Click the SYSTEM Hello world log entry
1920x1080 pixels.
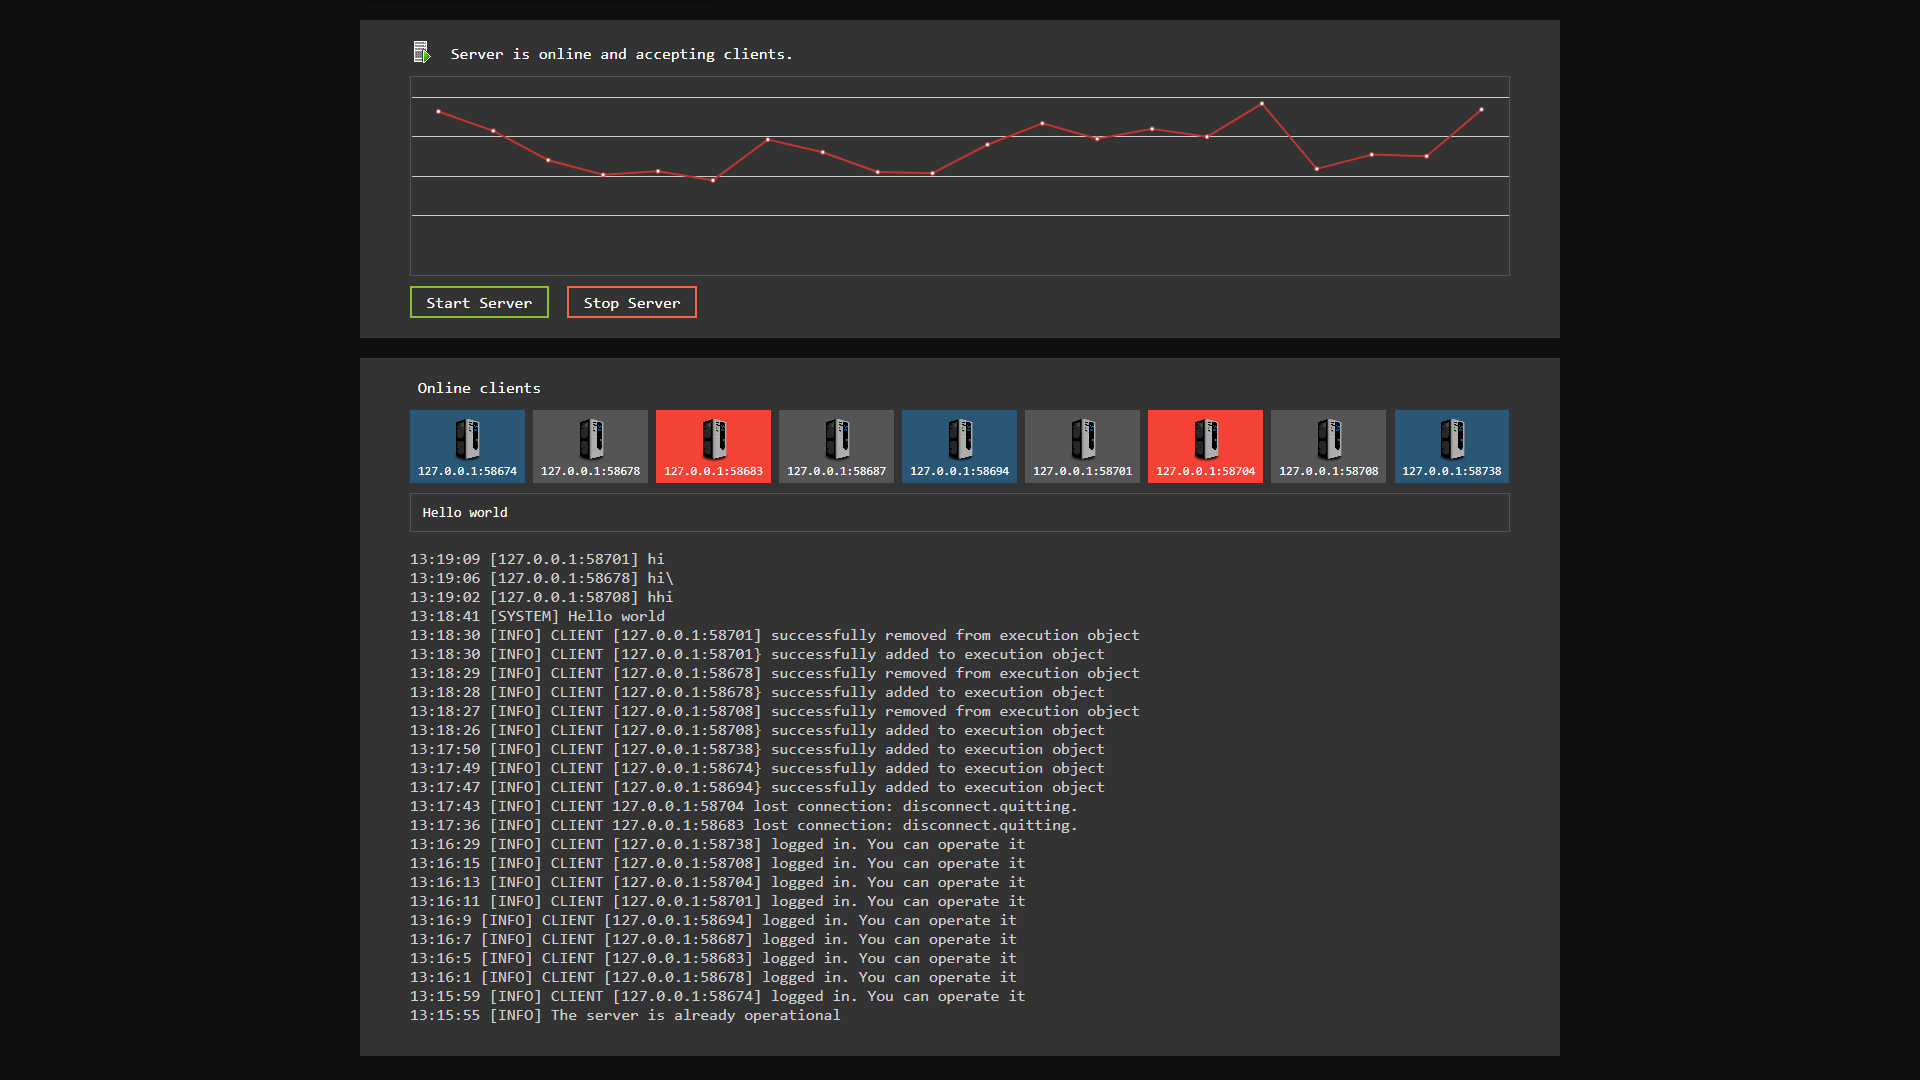[537, 616]
